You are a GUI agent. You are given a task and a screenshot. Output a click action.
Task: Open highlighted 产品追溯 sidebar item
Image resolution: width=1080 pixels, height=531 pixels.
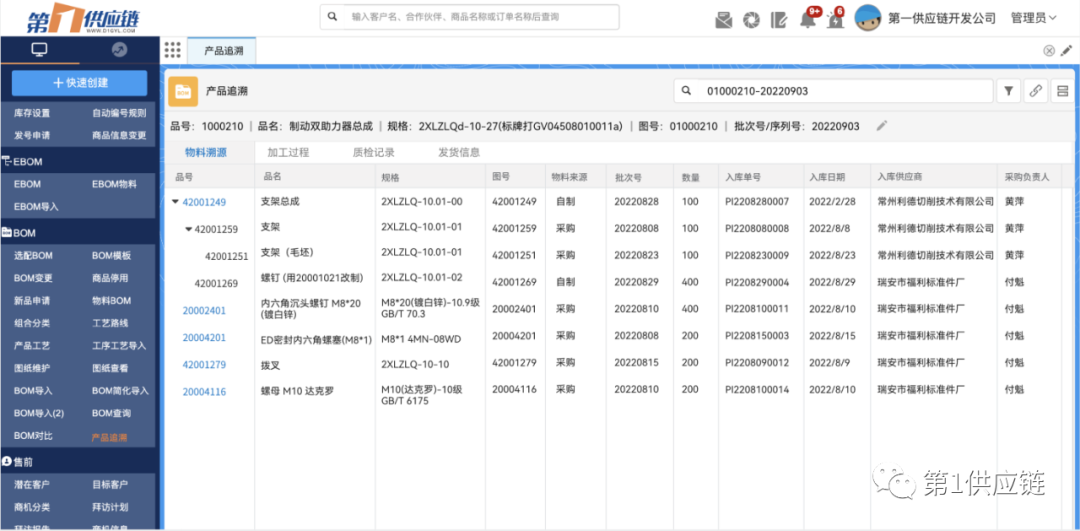110,437
